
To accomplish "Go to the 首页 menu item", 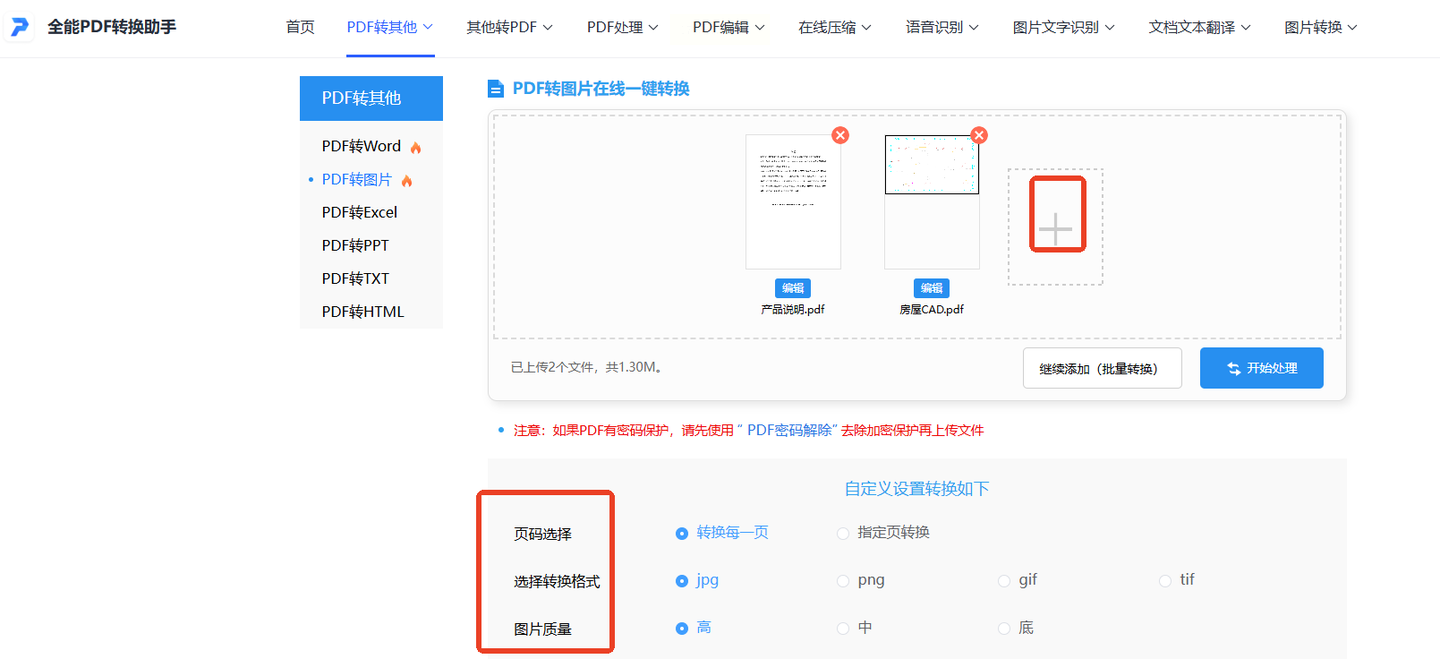I will (300, 27).
